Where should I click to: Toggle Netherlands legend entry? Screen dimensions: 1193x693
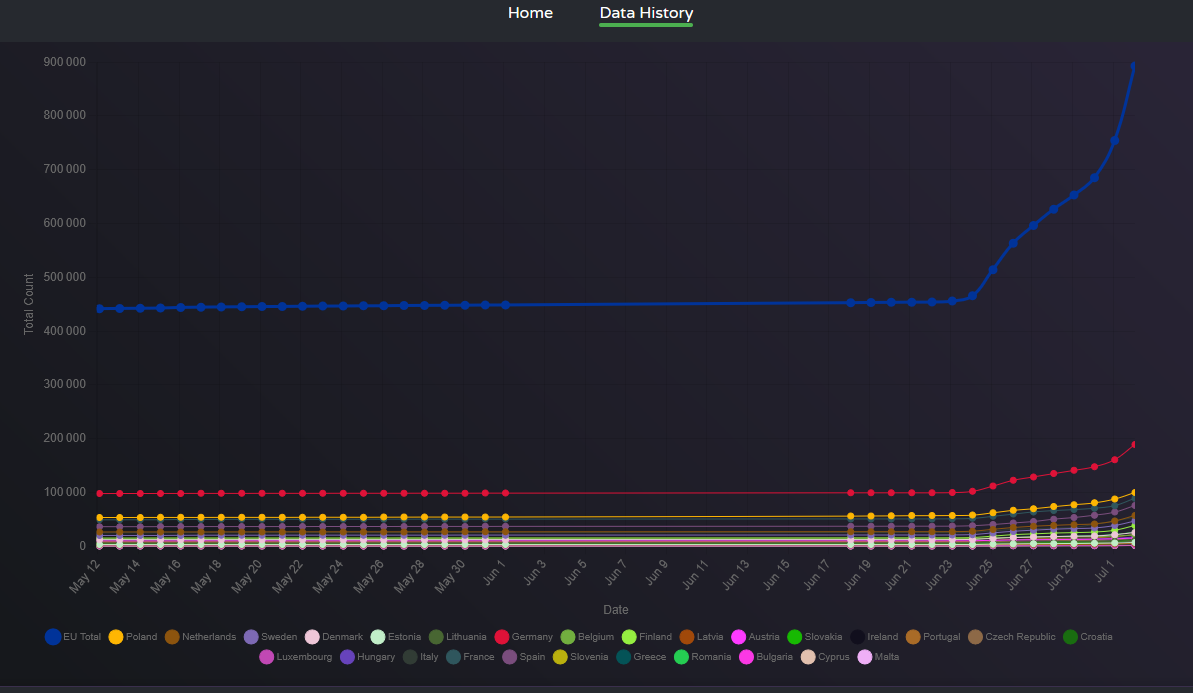point(200,637)
